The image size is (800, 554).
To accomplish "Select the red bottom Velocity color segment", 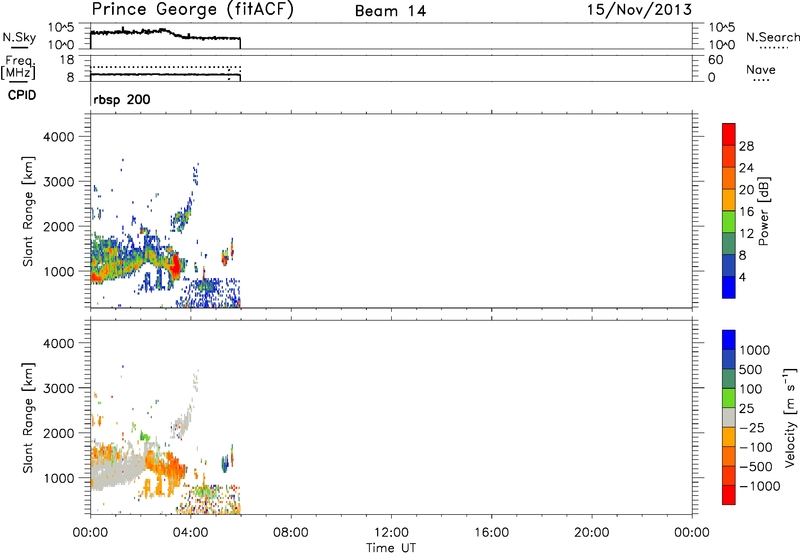I will 729,495.
